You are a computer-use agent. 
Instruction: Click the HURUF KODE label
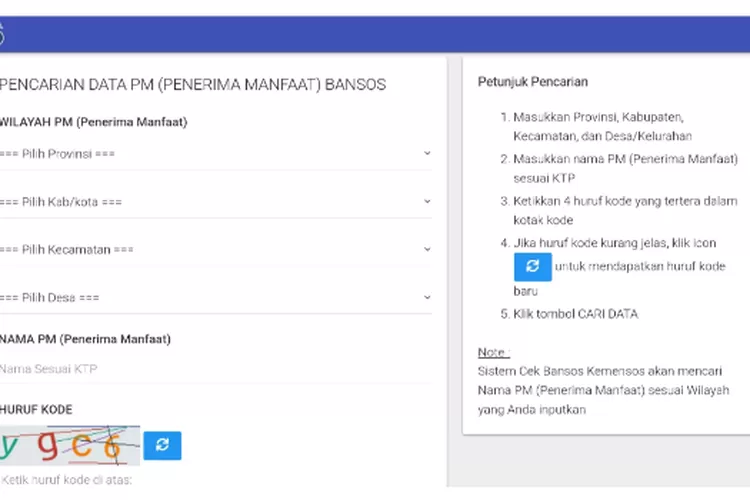[36, 410]
